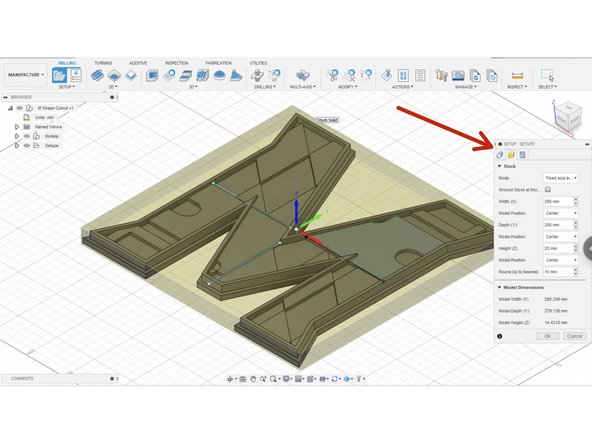Open the Mode dropdown showing Fixed size box
This screenshot has width=592, height=444.
pyautogui.click(x=561, y=178)
